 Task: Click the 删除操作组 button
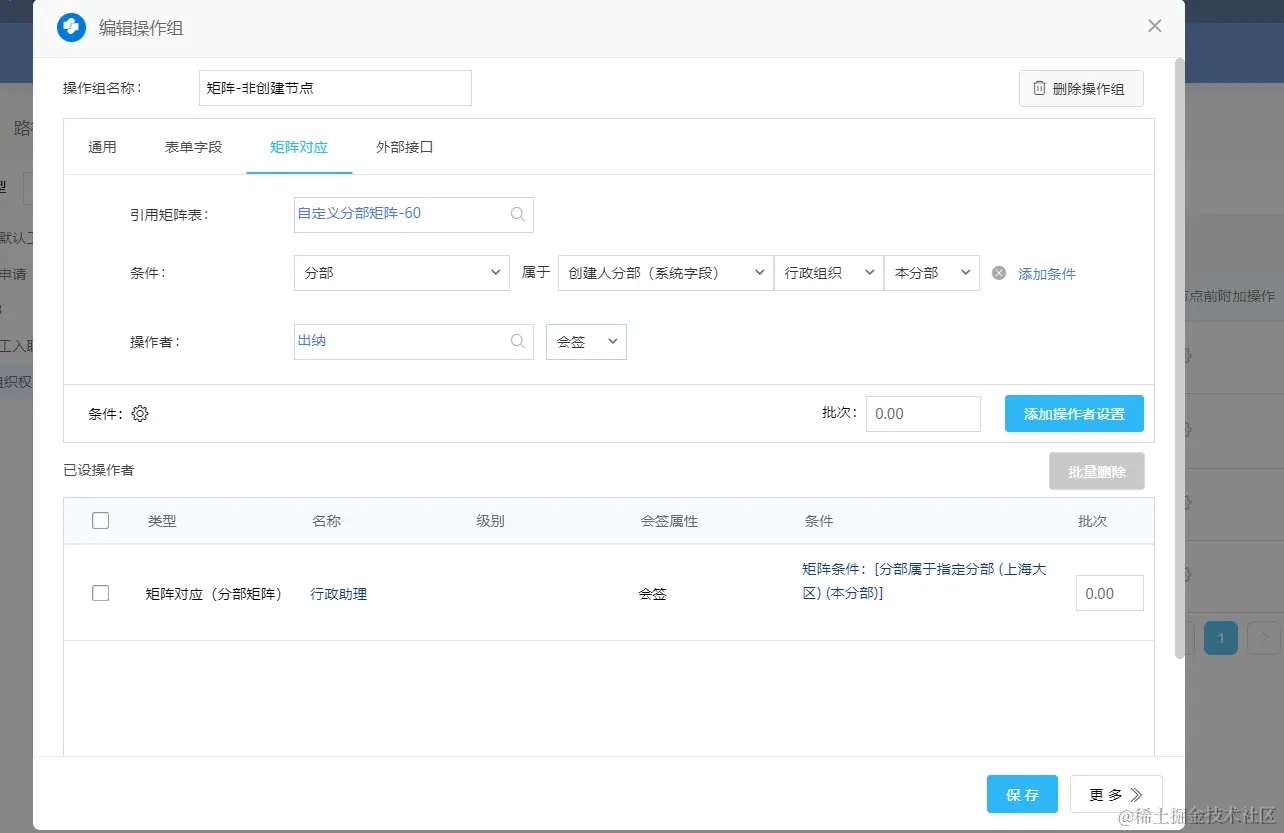(x=1081, y=88)
